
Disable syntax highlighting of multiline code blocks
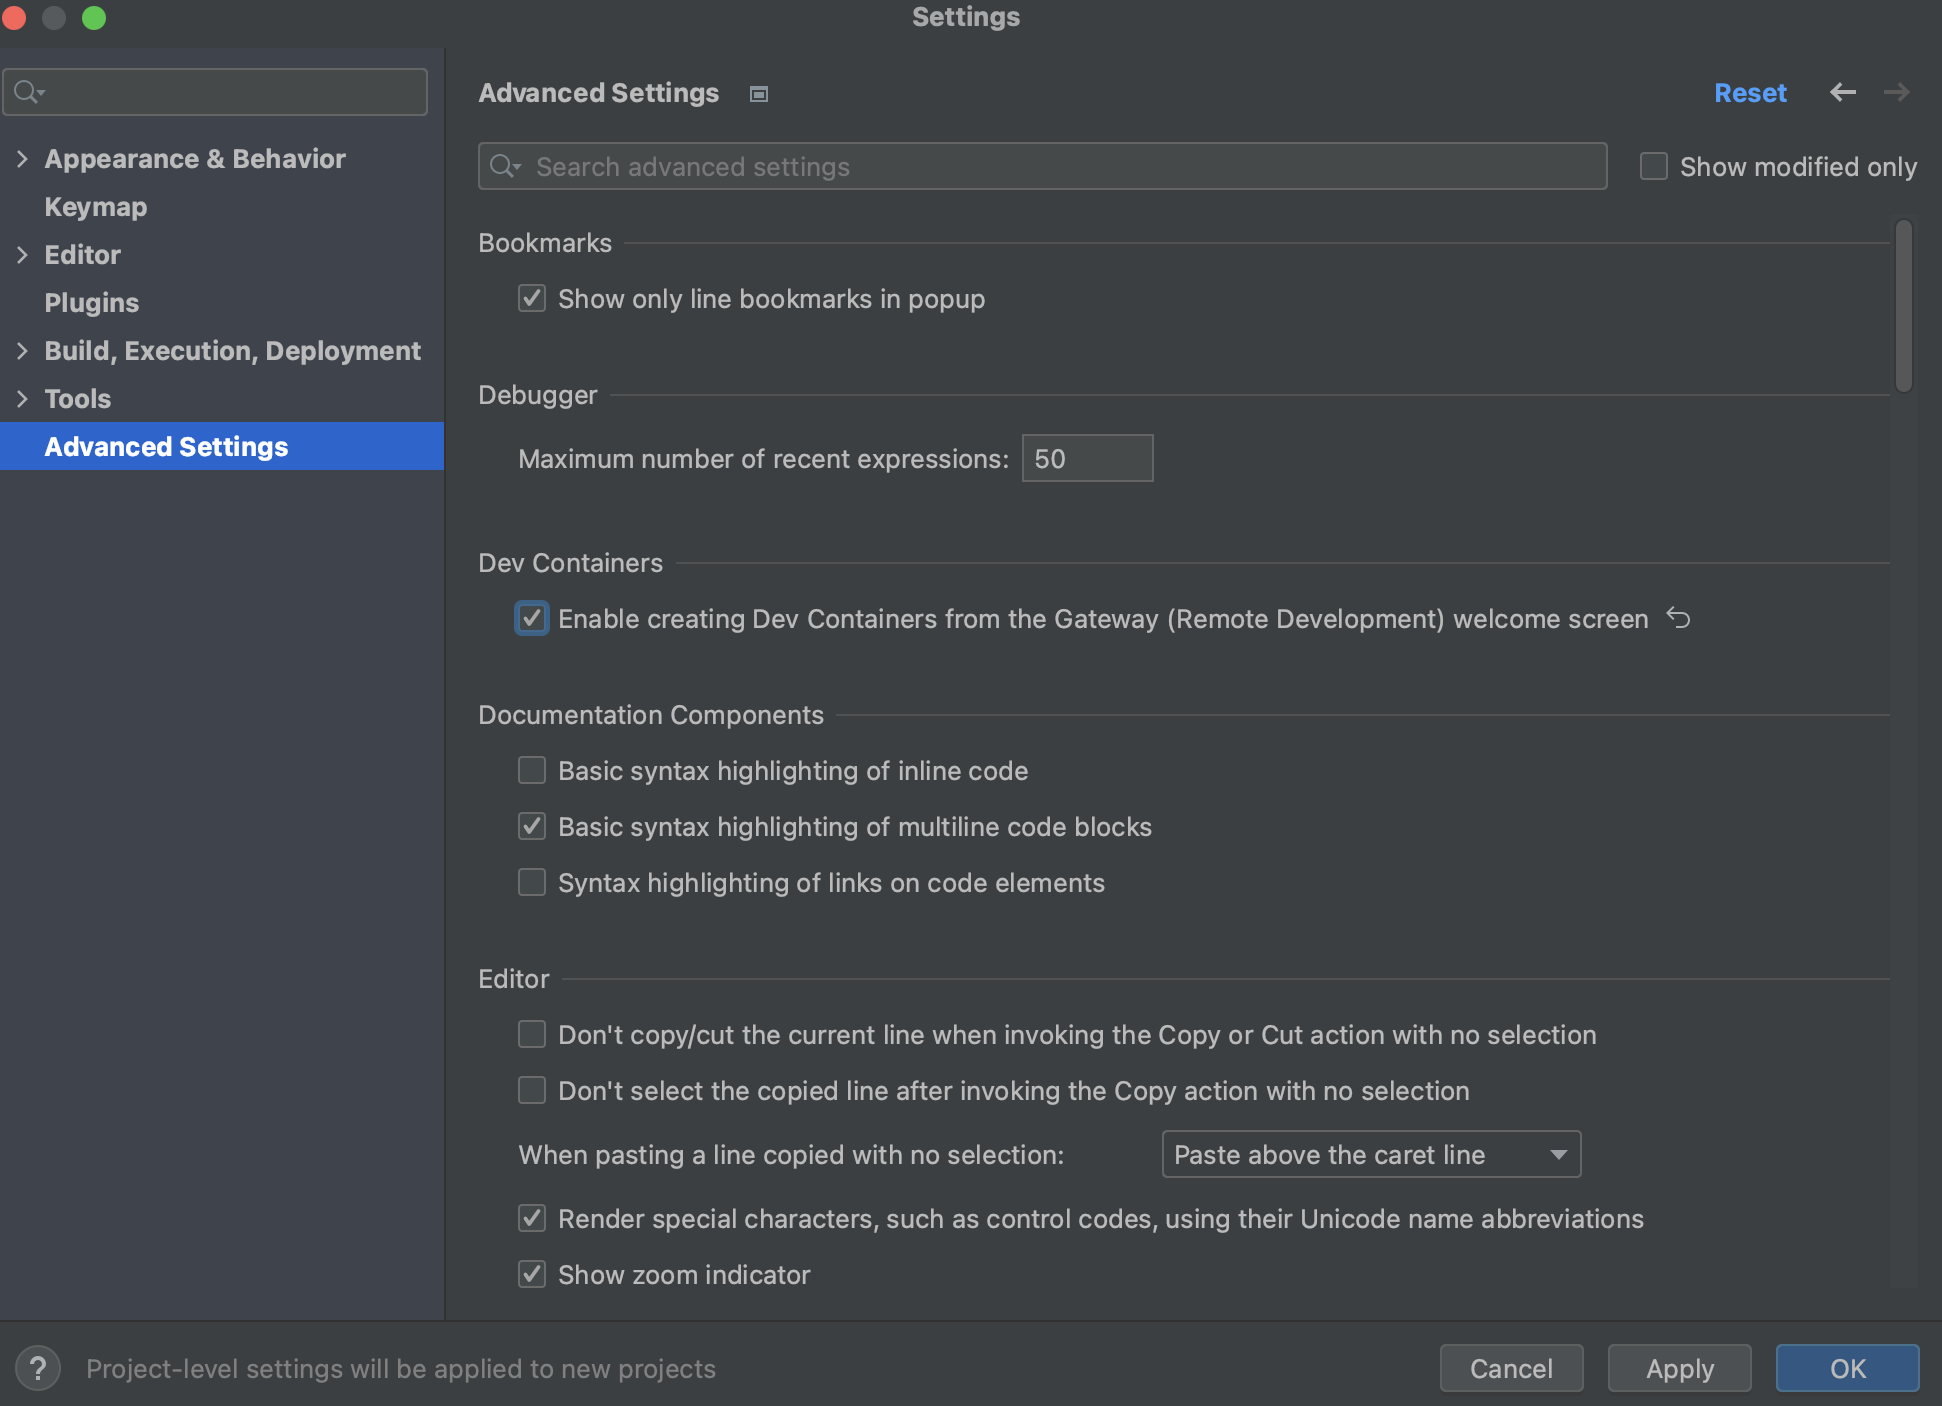(532, 826)
